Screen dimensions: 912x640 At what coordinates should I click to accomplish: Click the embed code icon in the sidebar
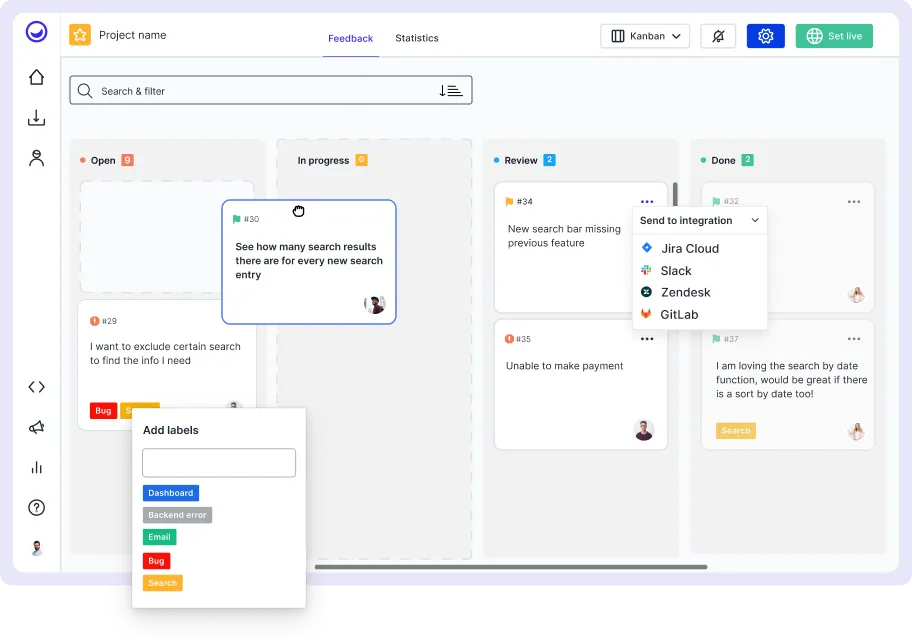coord(36,387)
